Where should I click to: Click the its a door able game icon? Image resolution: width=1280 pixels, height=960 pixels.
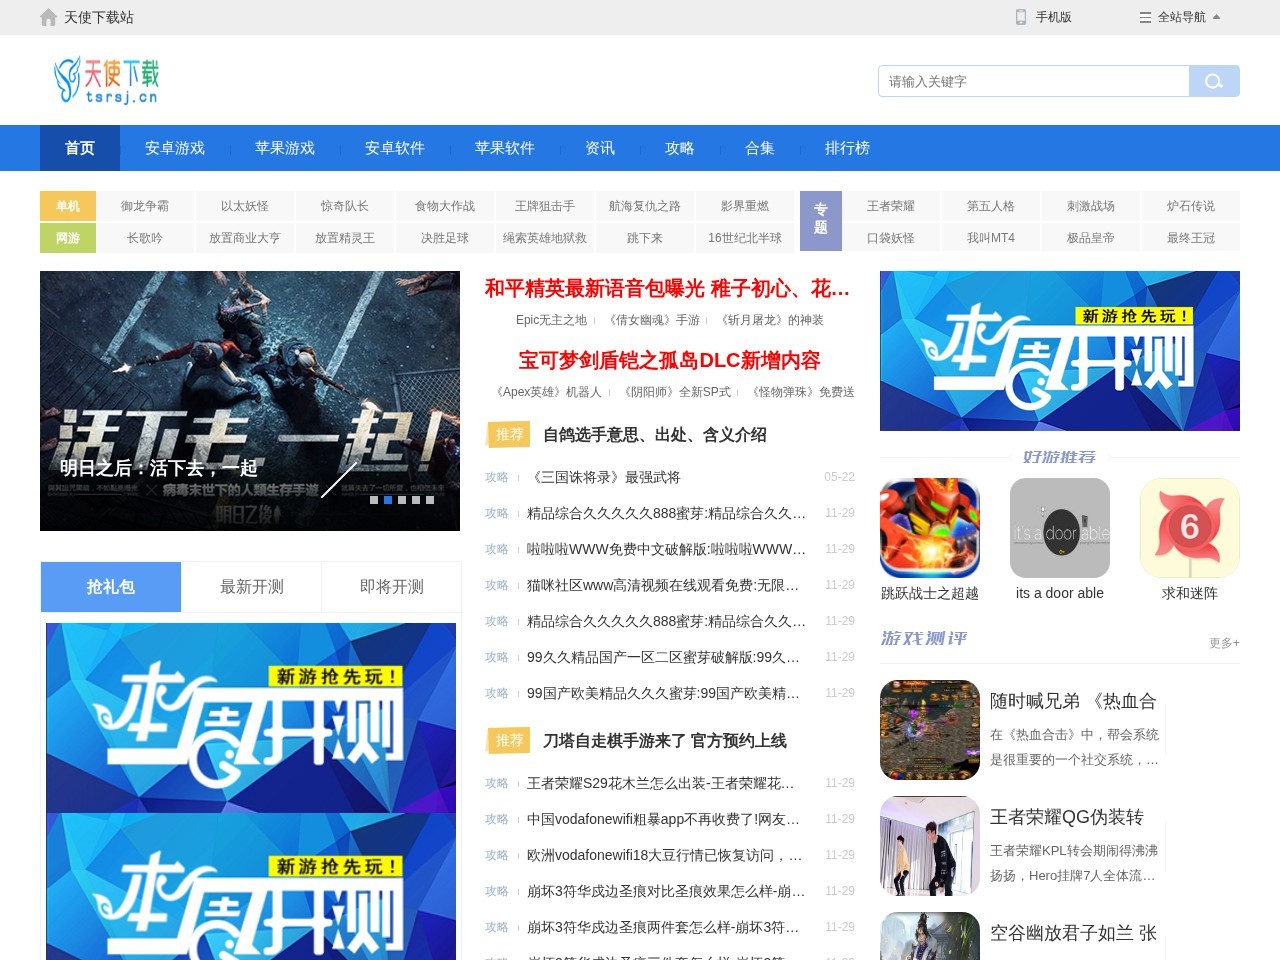(1060, 528)
